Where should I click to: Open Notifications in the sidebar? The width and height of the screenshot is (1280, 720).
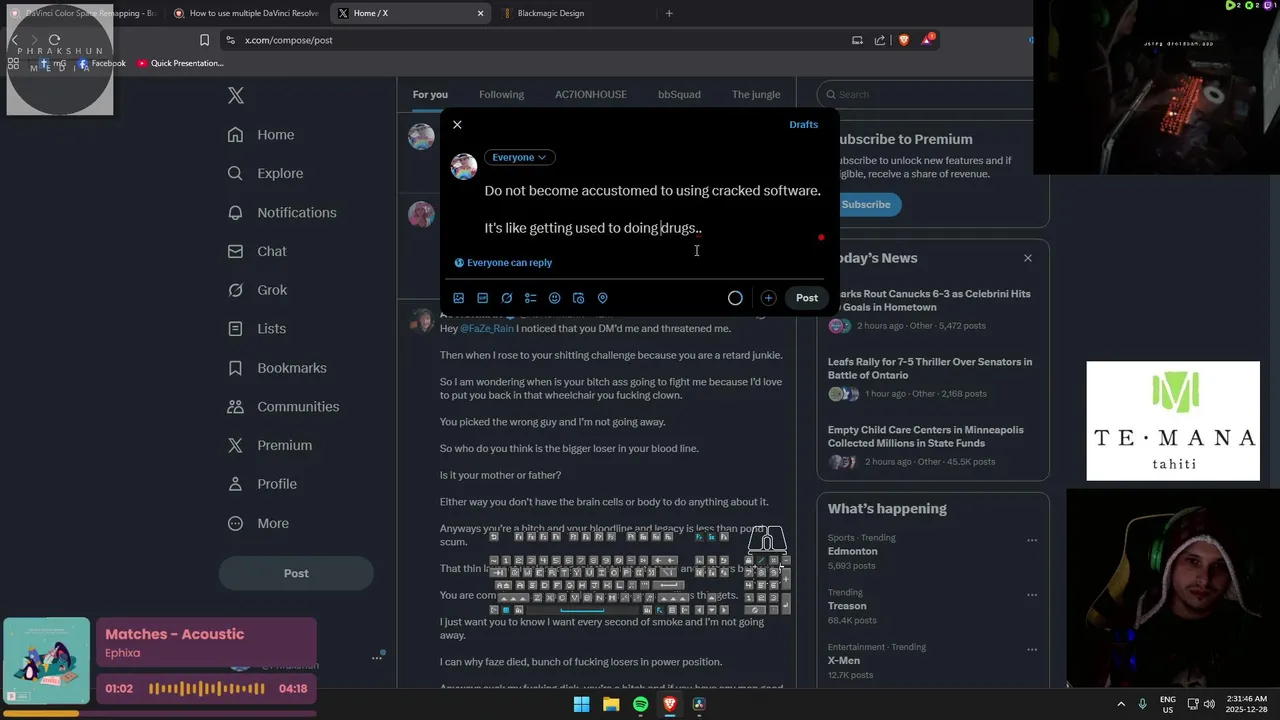click(x=282, y=212)
